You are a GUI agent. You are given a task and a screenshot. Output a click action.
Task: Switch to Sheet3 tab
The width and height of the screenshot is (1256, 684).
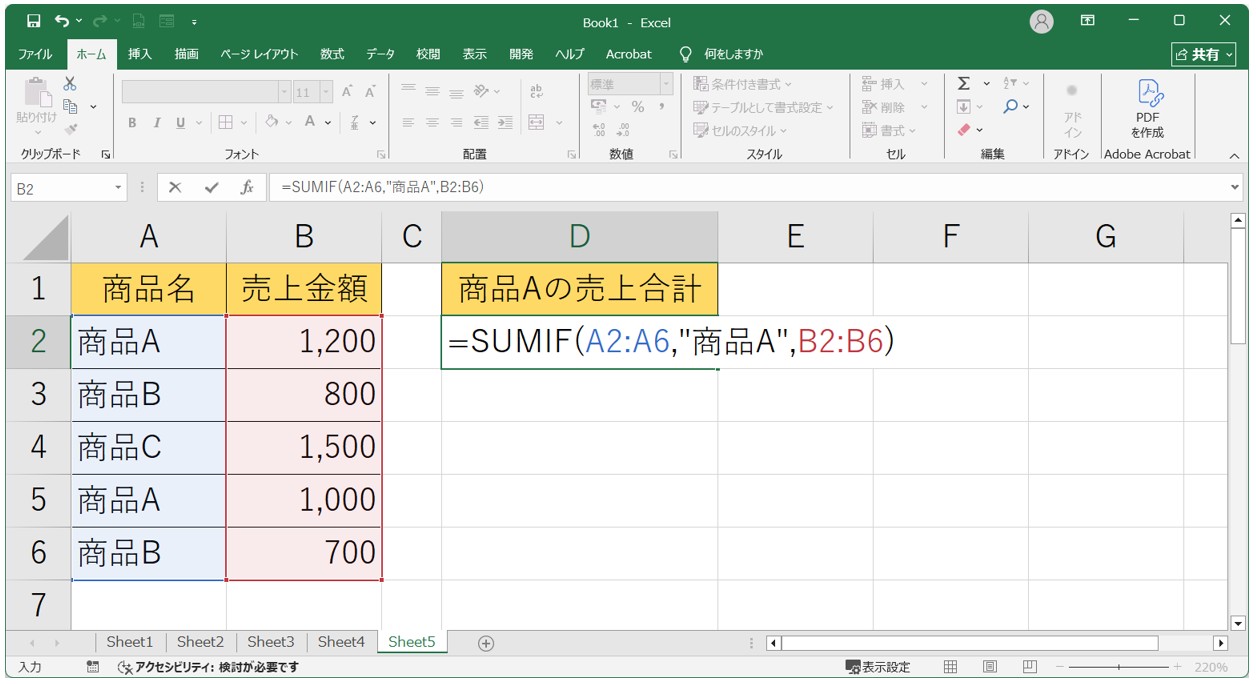click(271, 642)
